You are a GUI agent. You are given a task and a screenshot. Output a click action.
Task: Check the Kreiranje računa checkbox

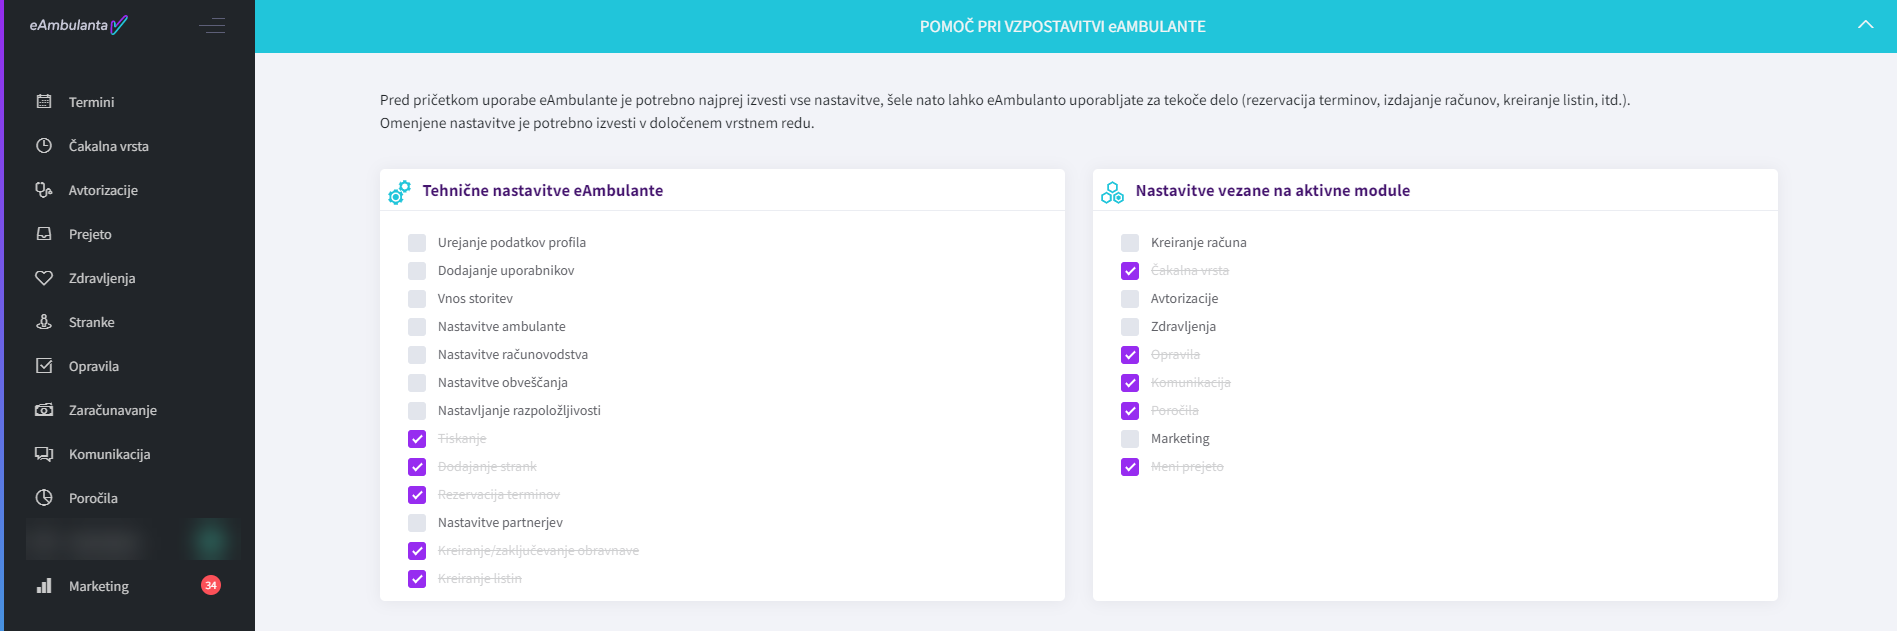[x=1130, y=243]
